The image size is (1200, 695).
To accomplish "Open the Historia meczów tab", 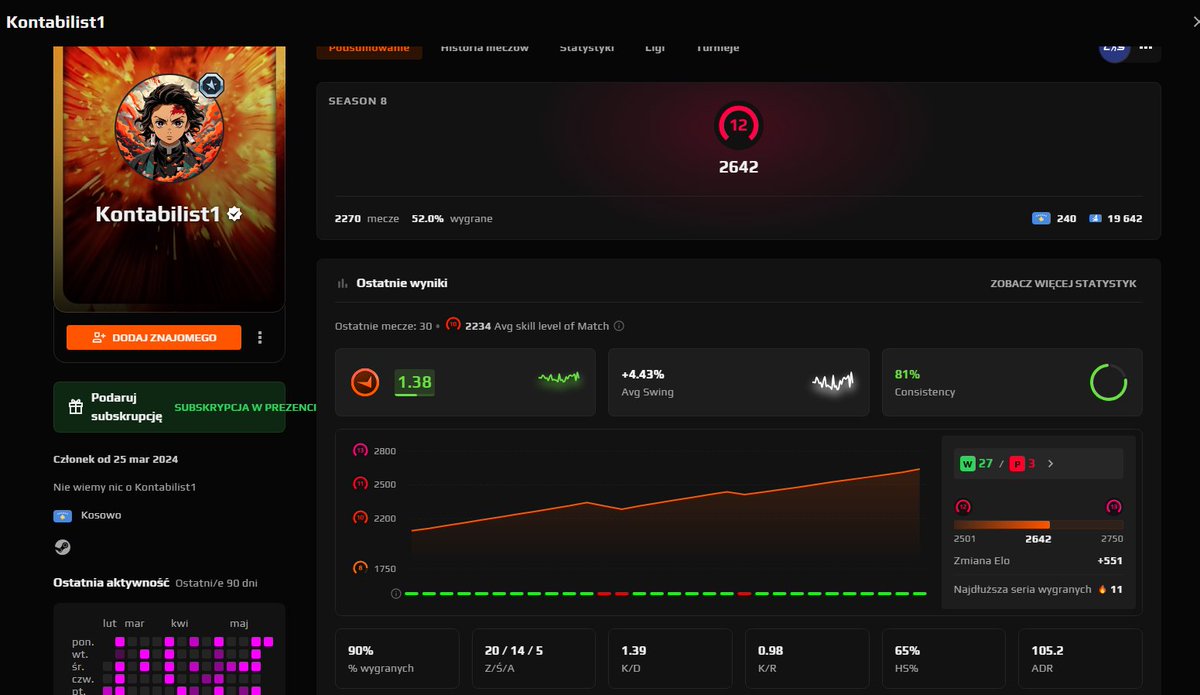I will 484,47.
